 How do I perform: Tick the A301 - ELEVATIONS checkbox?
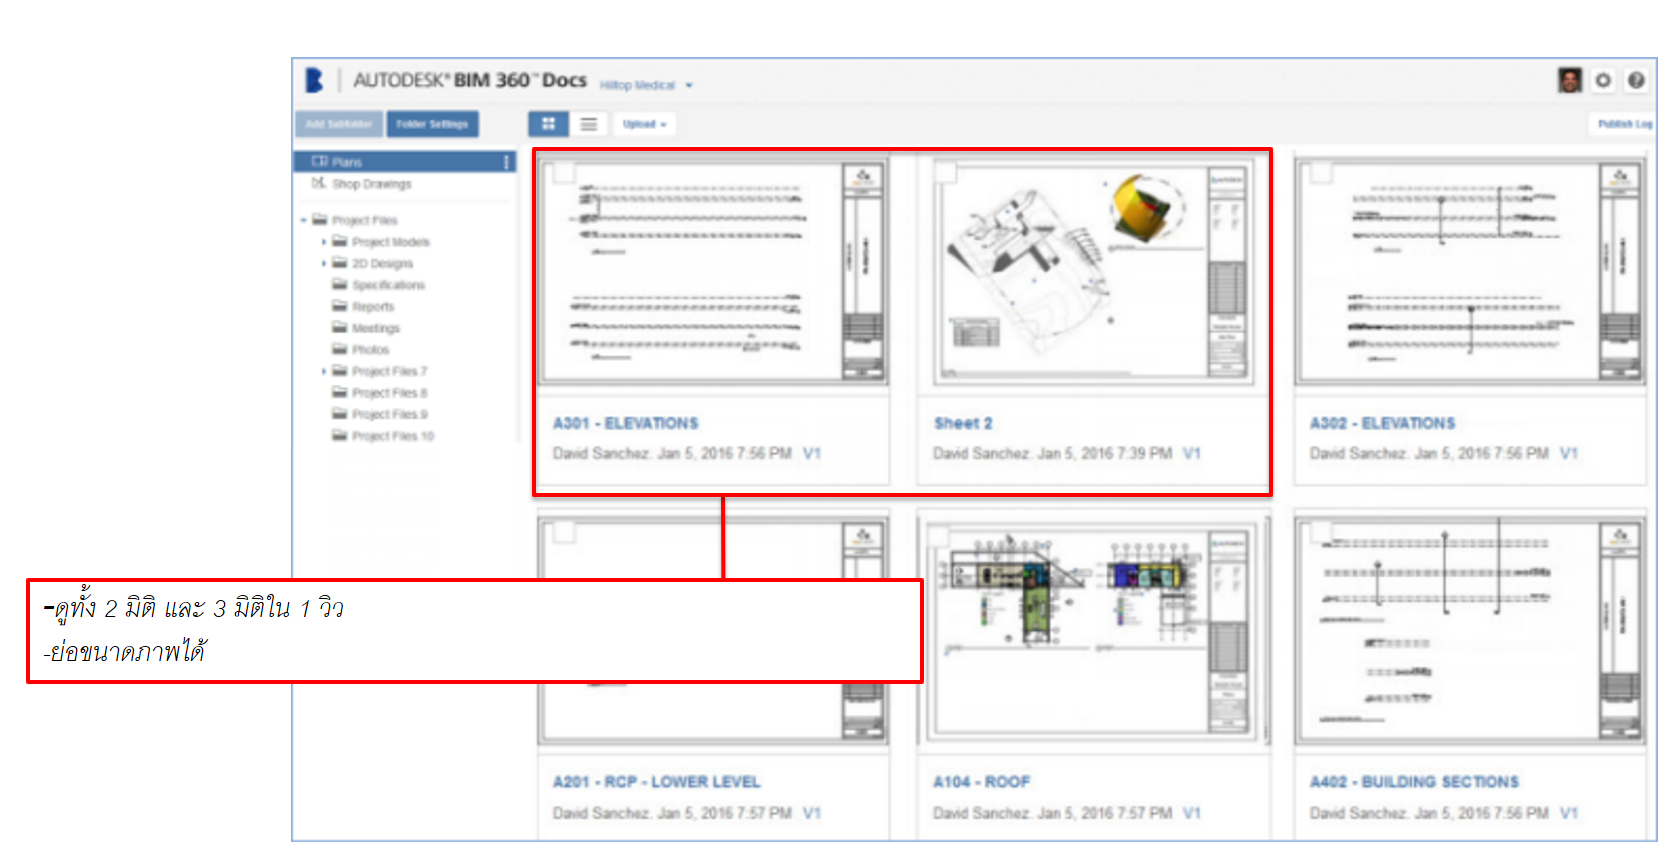564,172
